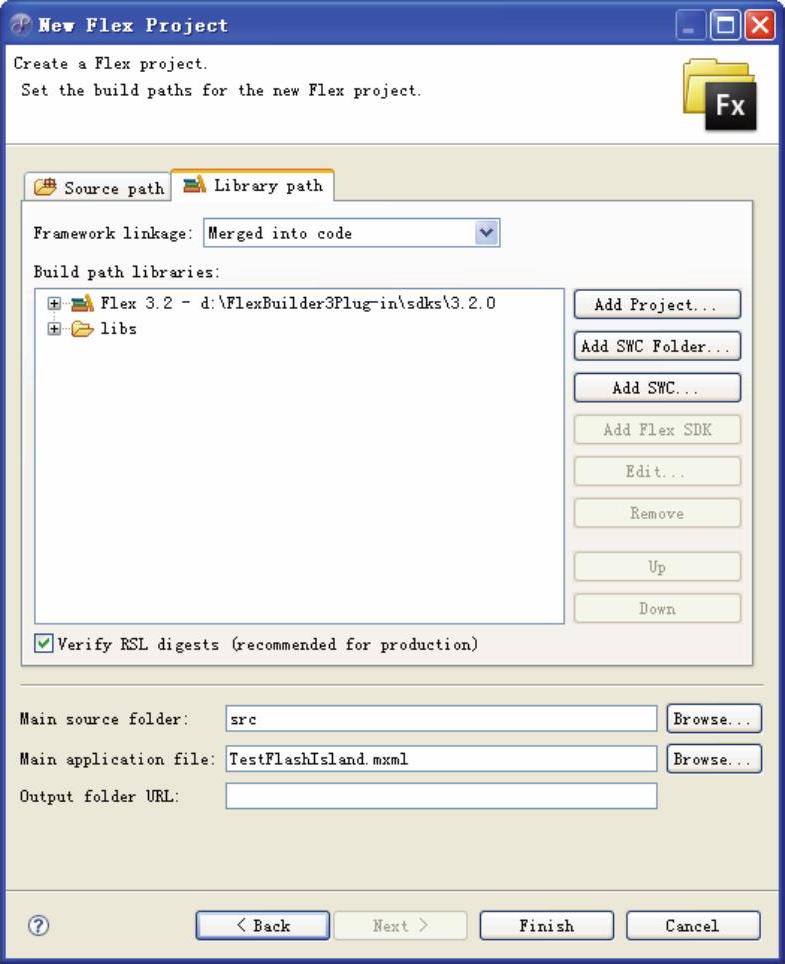Click the Fx folder wizard image
The width and height of the screenshot is (785, 964).
[x=720, y=95]
